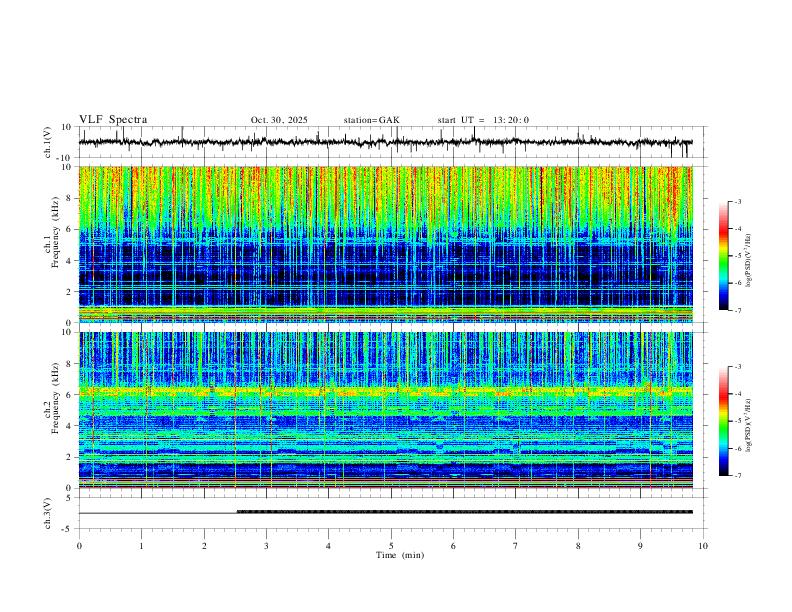Select the date text "Oct. 30, 2025"
This screenshot has width=792, height=612.
pos(279,120)
